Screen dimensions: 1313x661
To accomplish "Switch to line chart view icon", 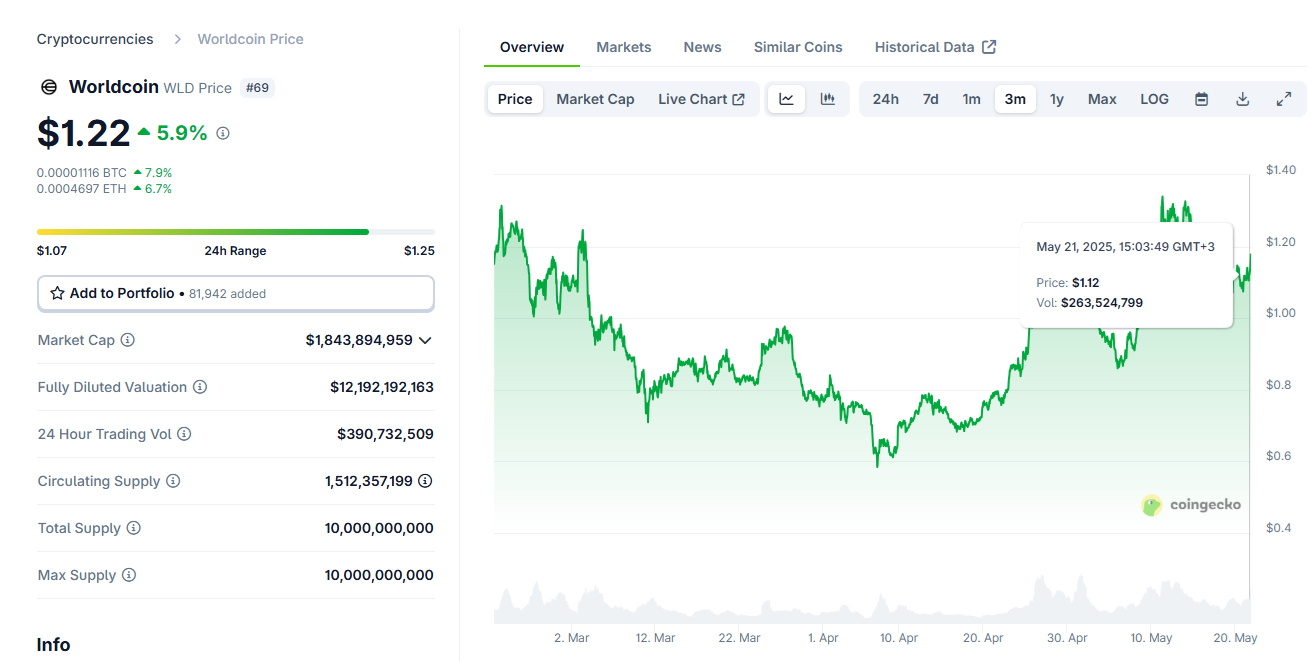I will (x=787, y=99).
